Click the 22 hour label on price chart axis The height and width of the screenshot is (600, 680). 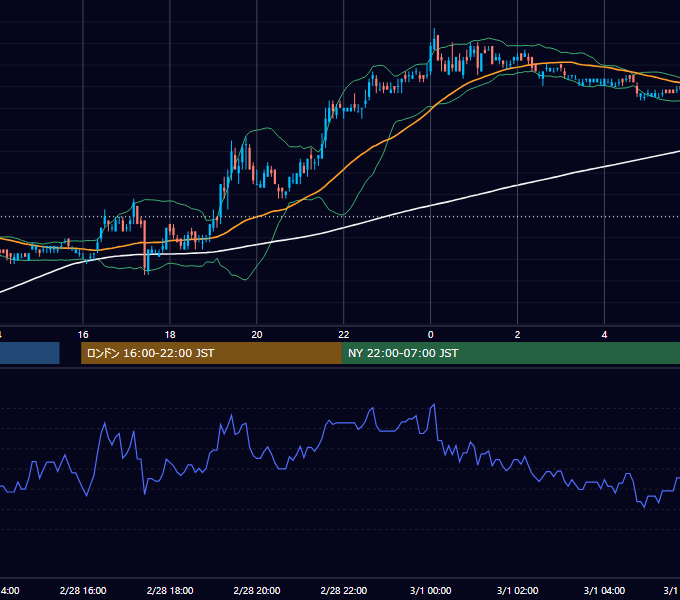pyautogui.click(x=343, y=335)
